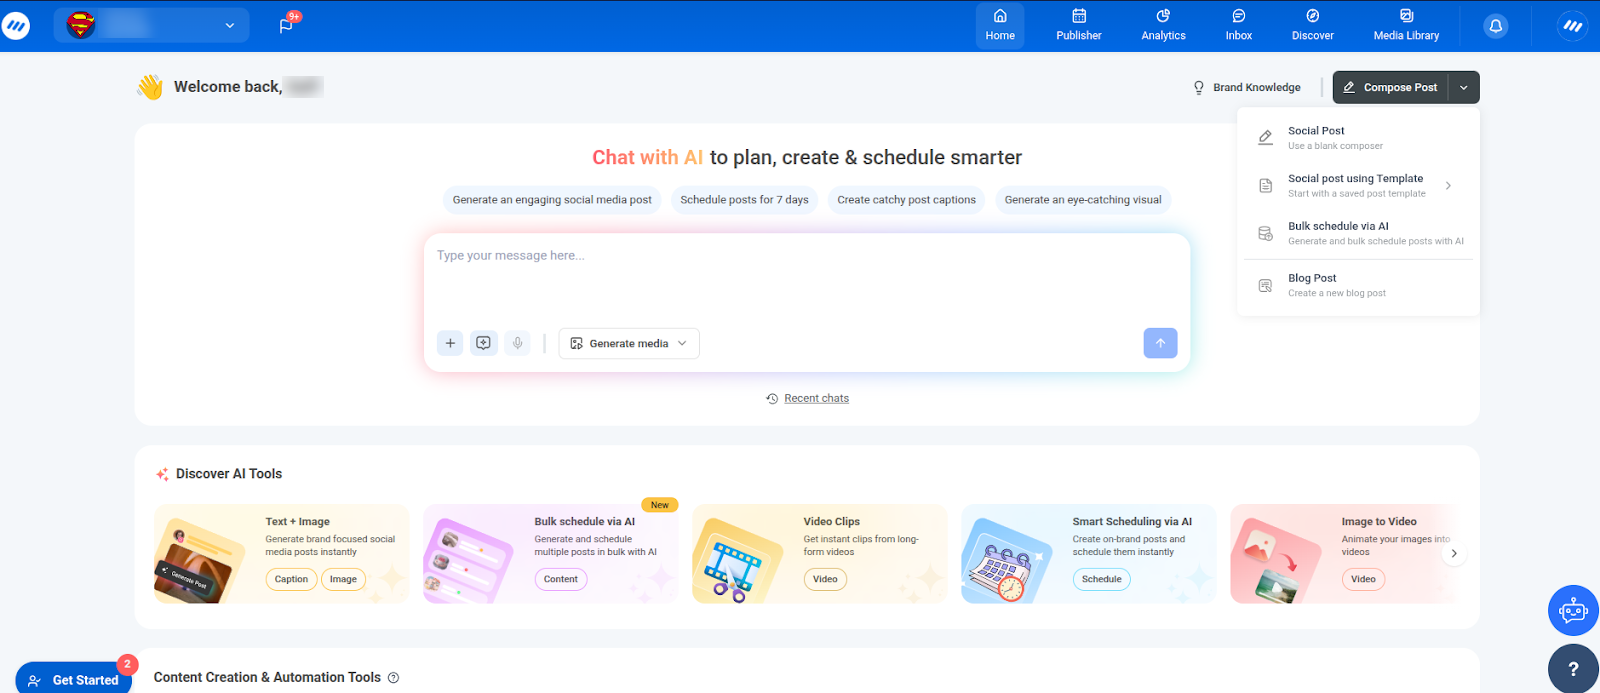Click the Bulk schedule menu icon
1600x693 pixels.
(x=1265, y=234)
